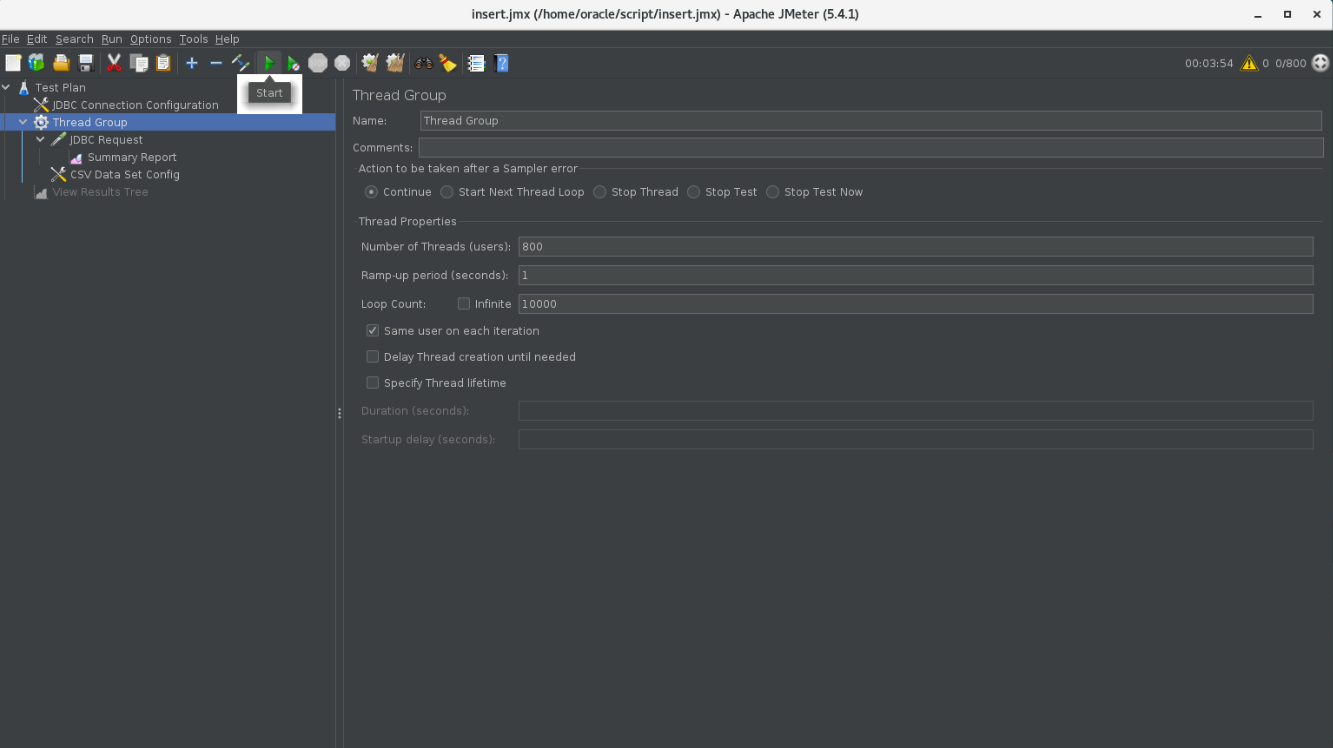1333x748 pixels.
Task: Select JDBC Connection Configuration in tree
Action: point(135,105)
